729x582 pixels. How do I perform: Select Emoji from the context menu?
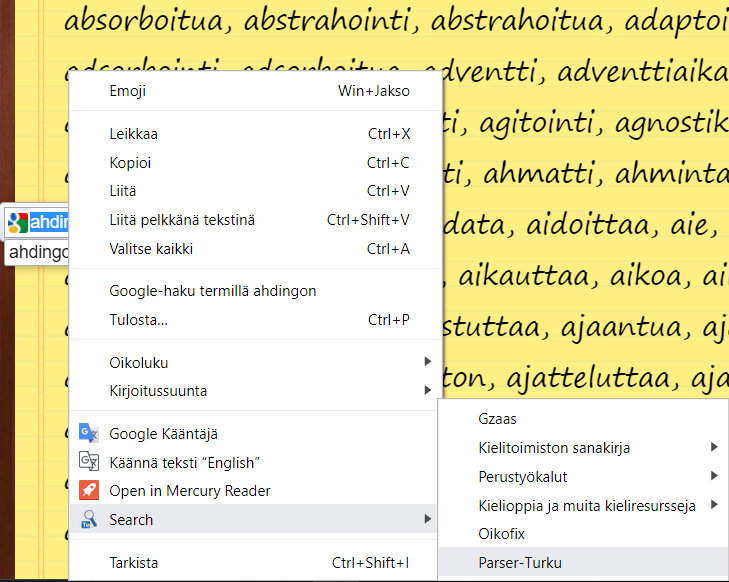click(x=128, y=91)
